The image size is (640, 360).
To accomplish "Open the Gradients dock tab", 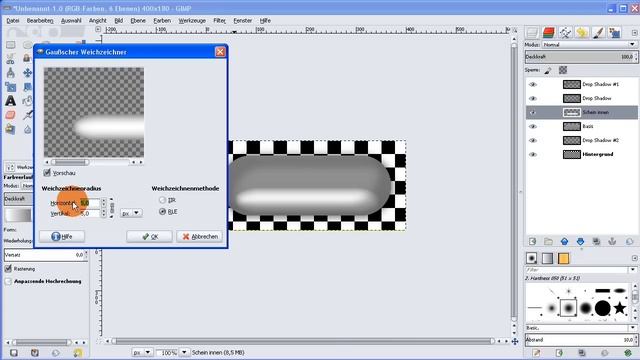I will click(547, 258).
